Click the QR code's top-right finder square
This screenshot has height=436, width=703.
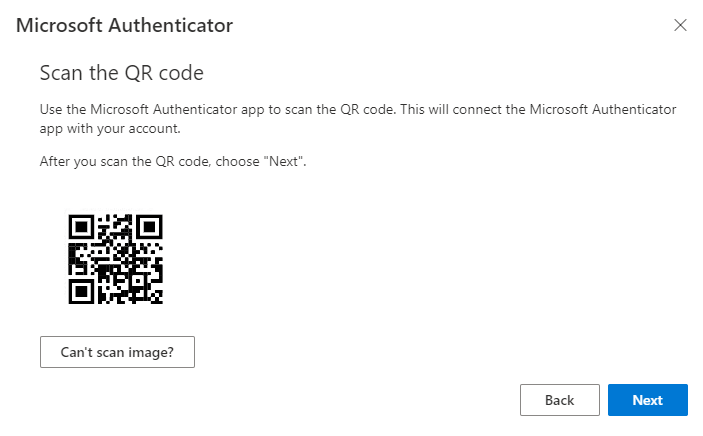pos(148,227)
